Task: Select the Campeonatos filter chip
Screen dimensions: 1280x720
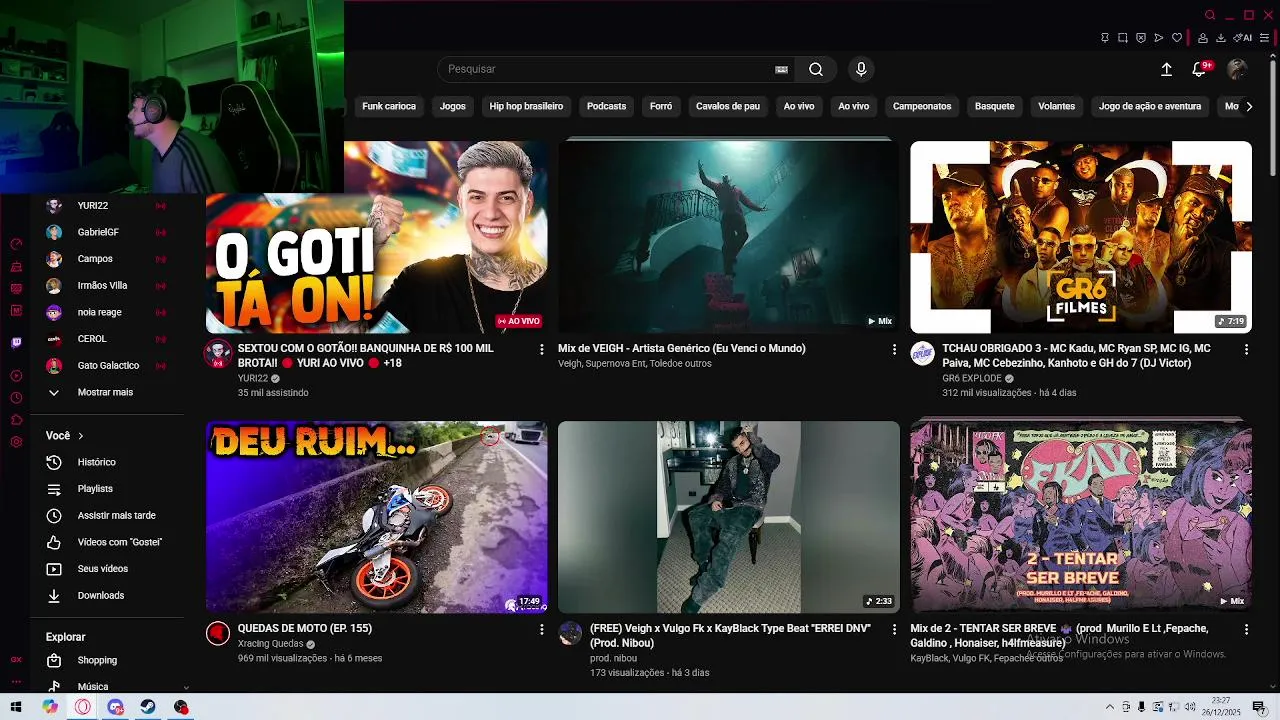Action: [922, 106]
